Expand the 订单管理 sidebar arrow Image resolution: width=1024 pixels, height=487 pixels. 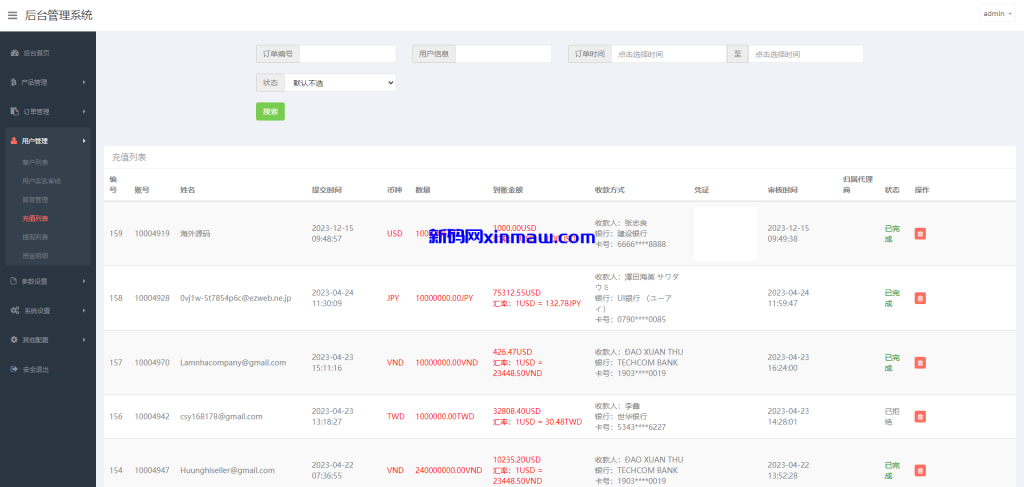pyautogui.click(x=84, y=112)
